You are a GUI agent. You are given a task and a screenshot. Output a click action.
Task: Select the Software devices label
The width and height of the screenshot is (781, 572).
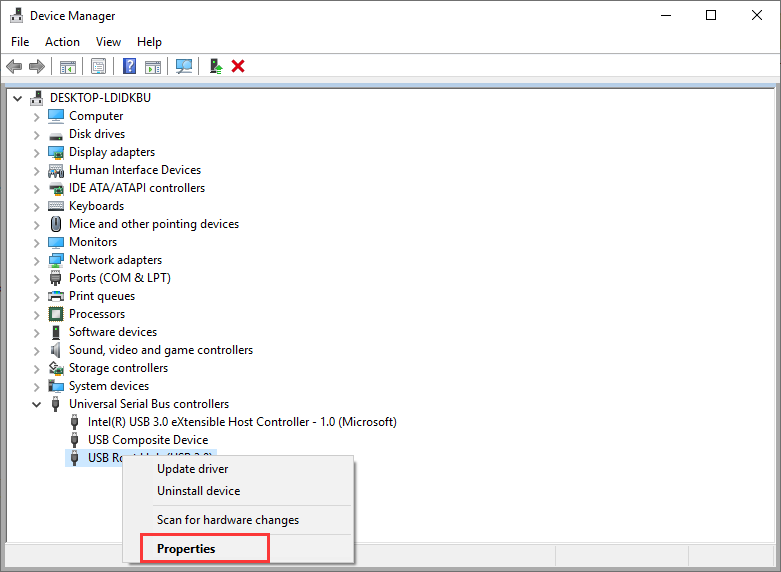[113, 332]
